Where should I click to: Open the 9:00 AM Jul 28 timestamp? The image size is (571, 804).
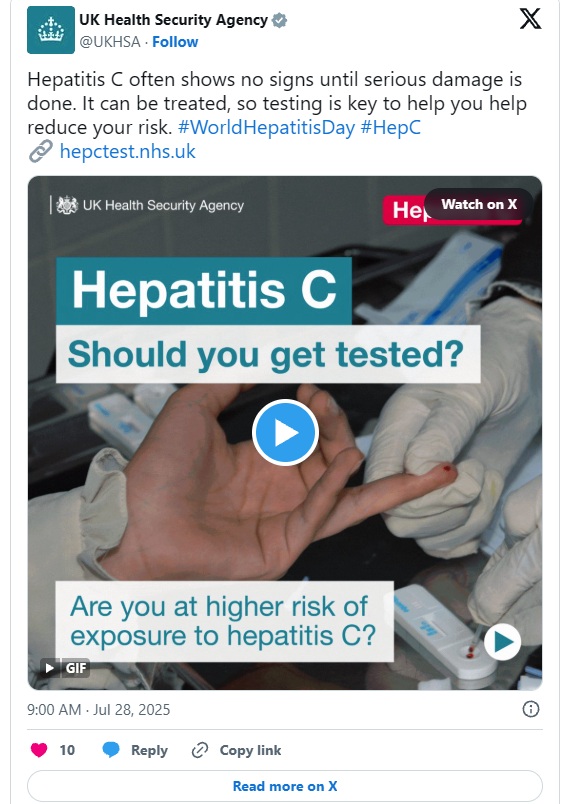(x=98, y=710)
